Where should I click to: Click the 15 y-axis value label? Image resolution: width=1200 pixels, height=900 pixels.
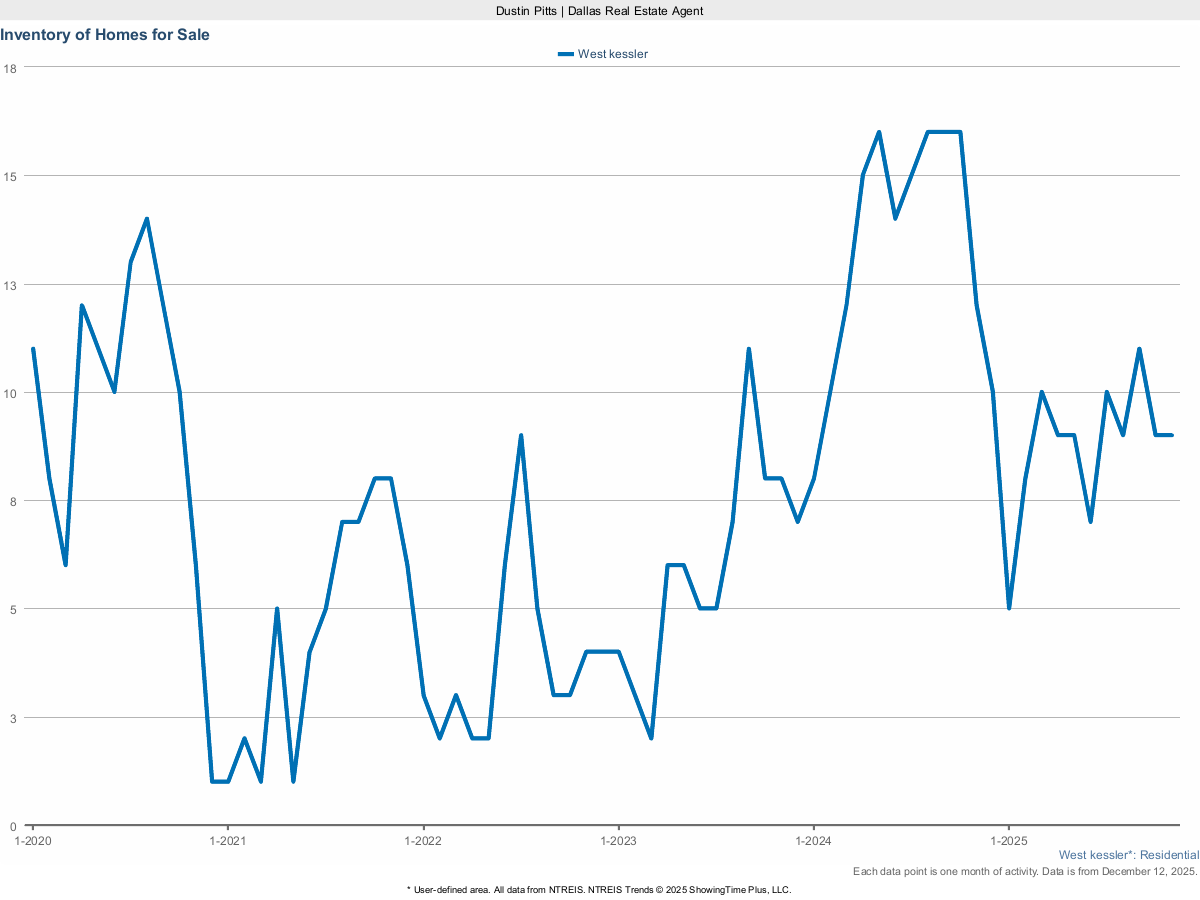[x=10, y=176]
